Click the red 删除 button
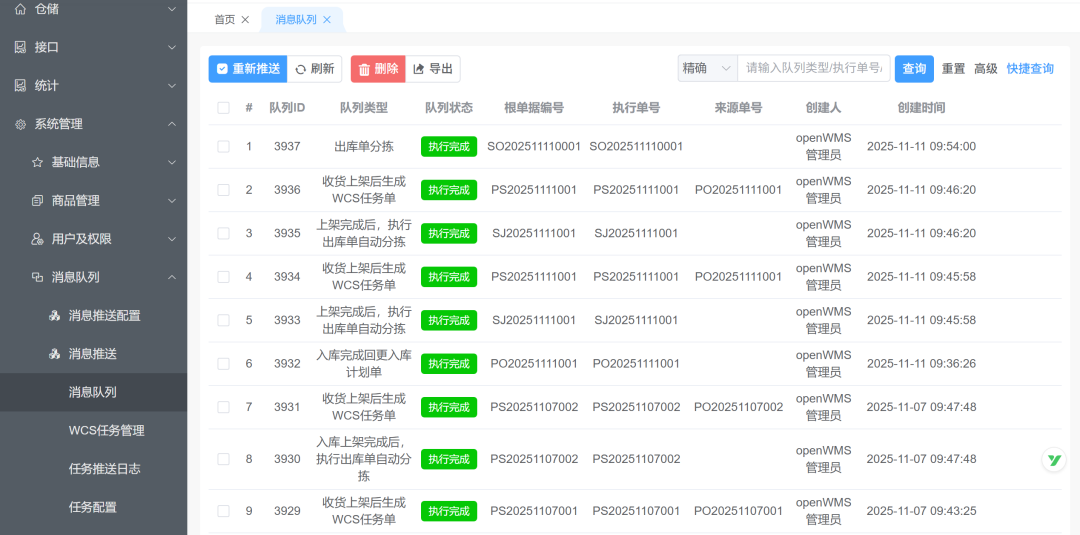This screenshot has width=1080, height=535. [378, 69]
